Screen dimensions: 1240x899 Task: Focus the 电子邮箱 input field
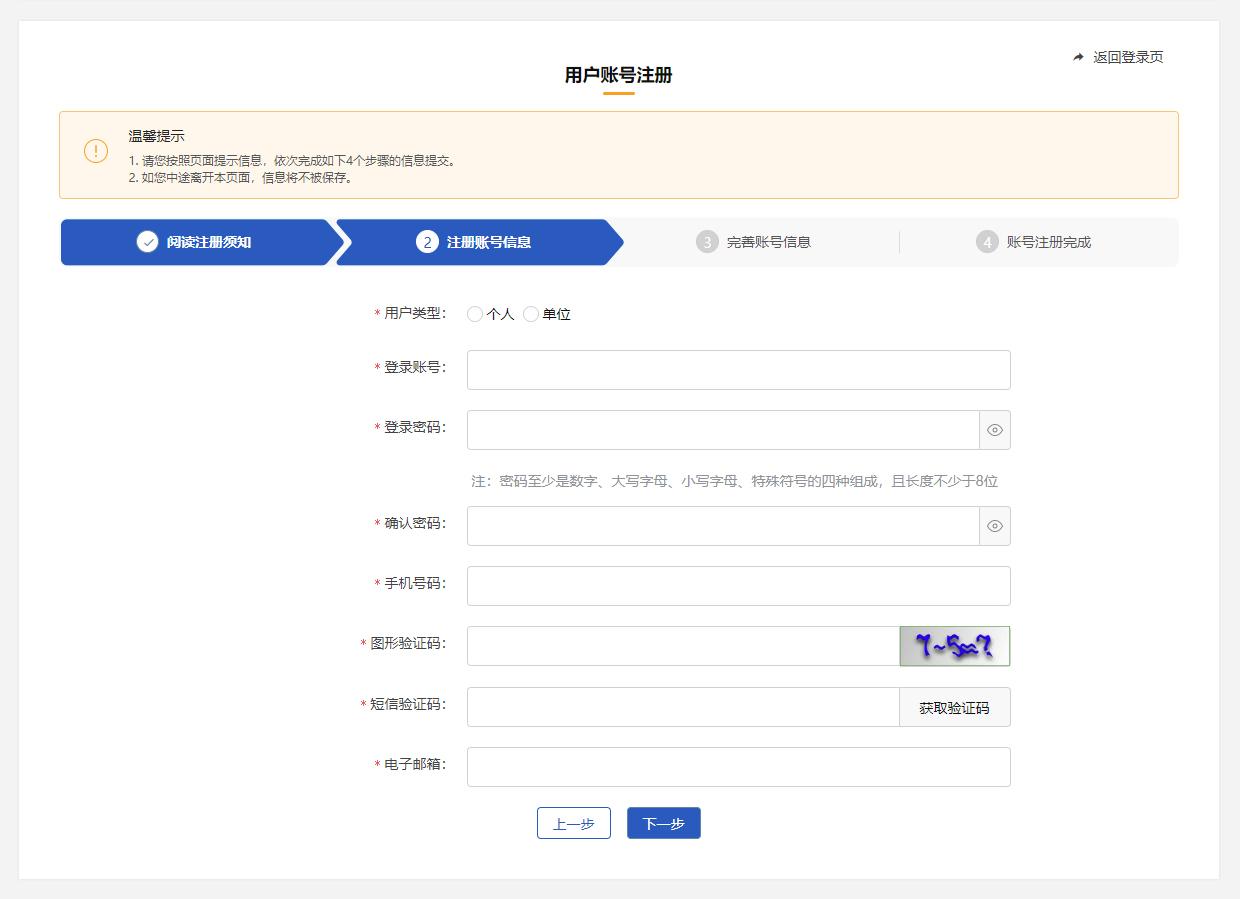click(738, 767)
